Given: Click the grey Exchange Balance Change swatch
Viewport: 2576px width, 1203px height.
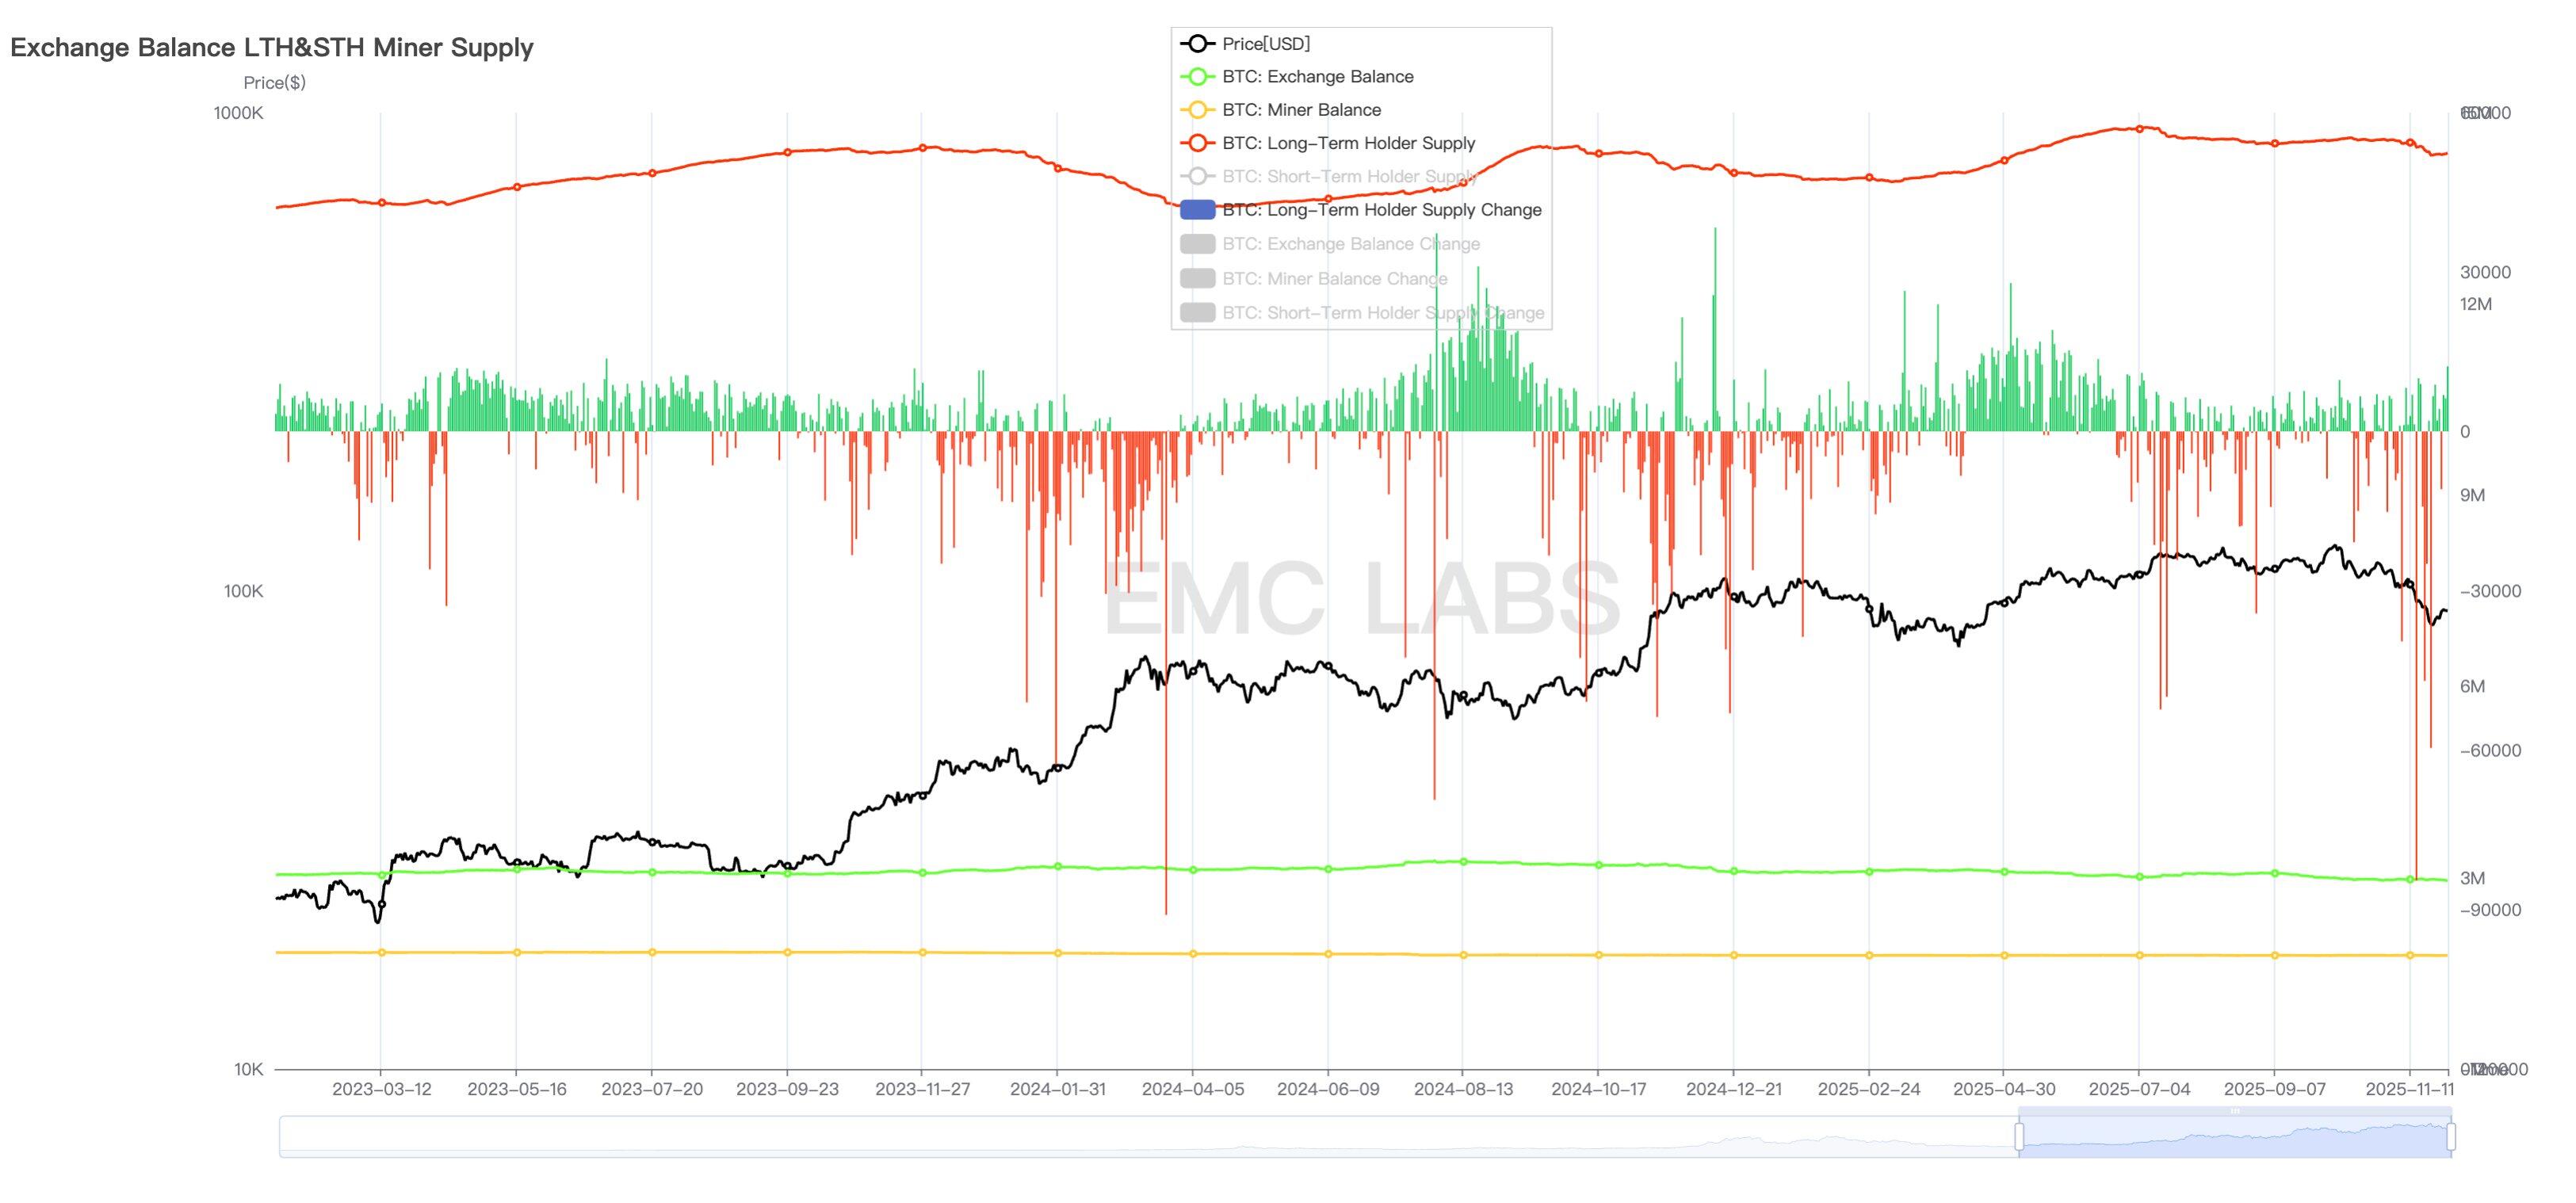Looking at the screenshot, I should (x=1197, y=244).
